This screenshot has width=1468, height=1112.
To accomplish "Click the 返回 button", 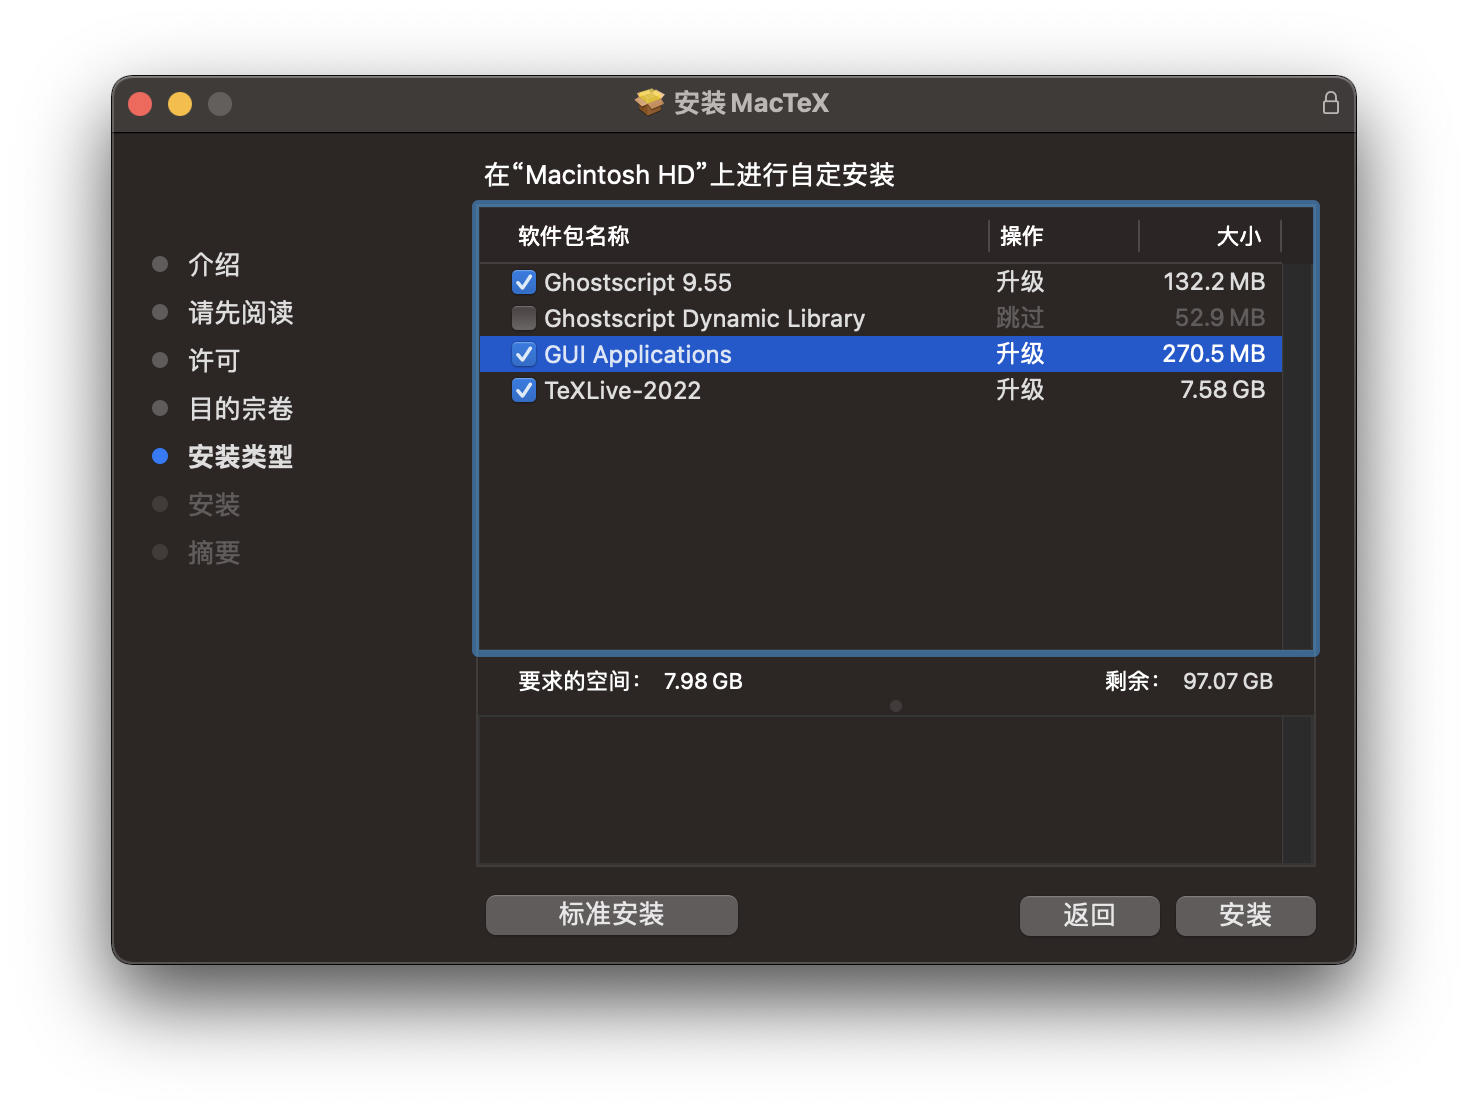I will 1089,915.
